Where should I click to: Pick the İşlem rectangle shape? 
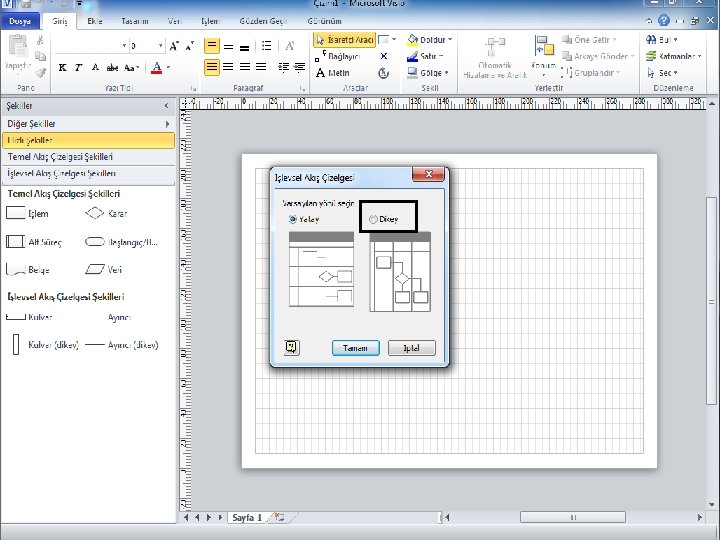pos(16,213)
